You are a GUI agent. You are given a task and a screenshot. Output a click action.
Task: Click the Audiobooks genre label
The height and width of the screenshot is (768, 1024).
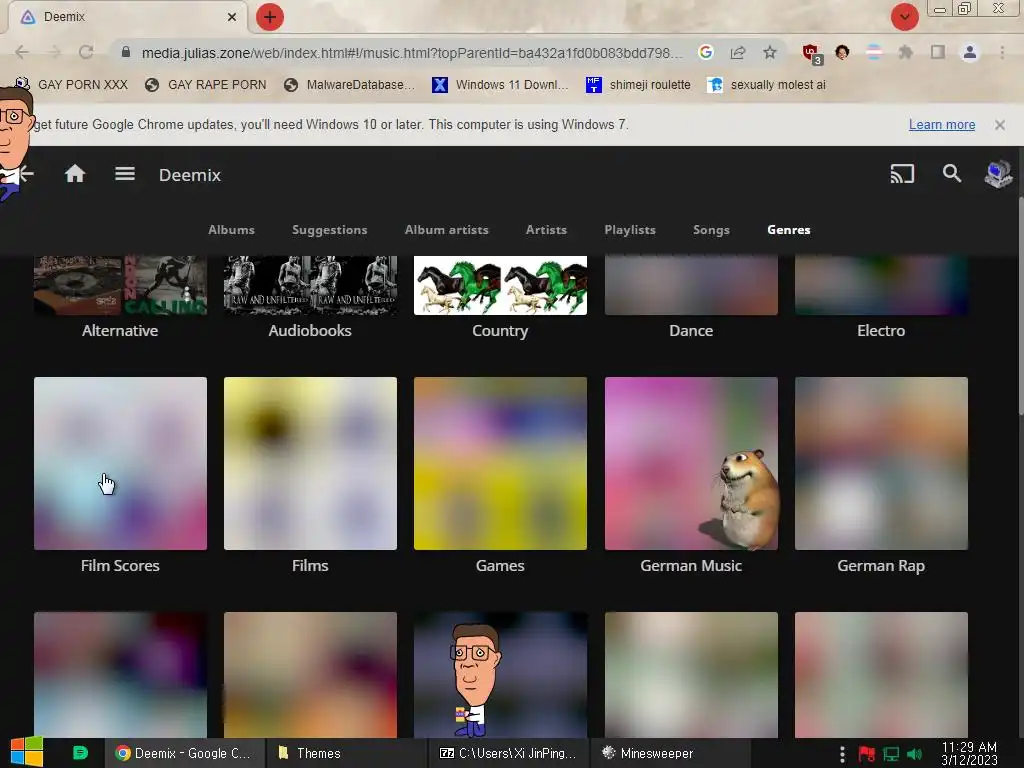click(x=310, y=330)
